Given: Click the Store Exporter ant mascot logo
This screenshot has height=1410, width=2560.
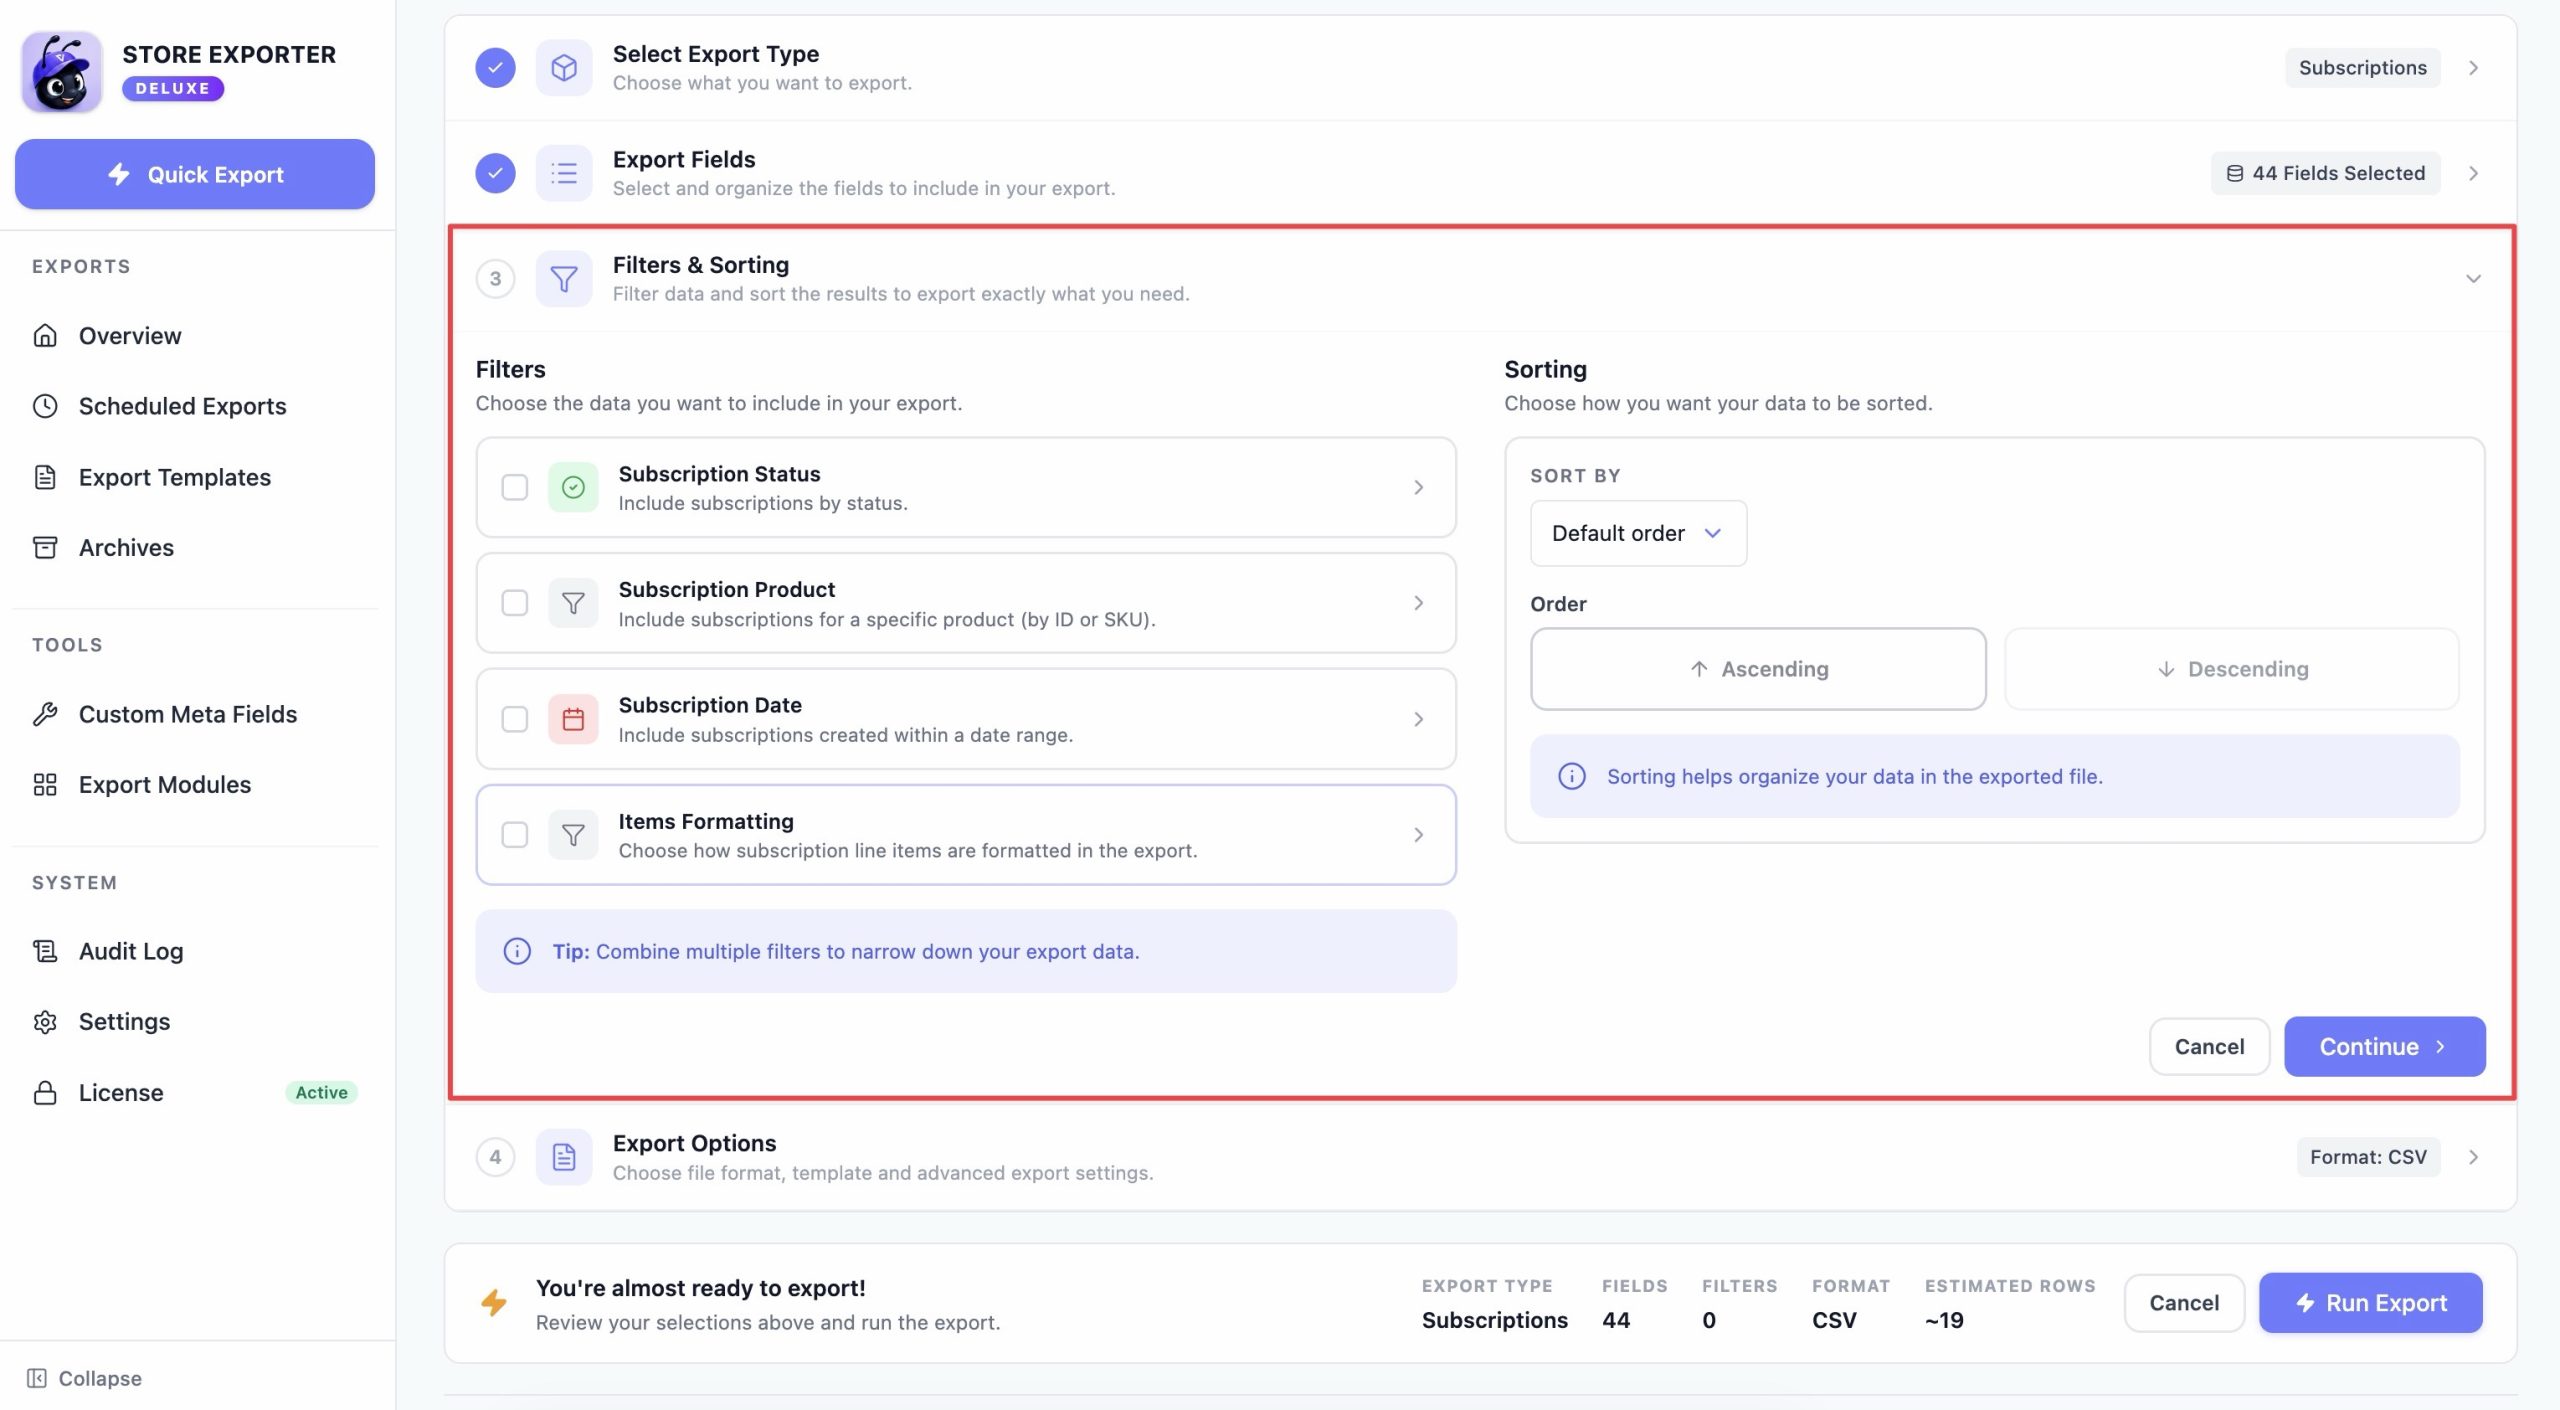Looking at the screenshot, I should pyautogui.click(x=62, y=71).
